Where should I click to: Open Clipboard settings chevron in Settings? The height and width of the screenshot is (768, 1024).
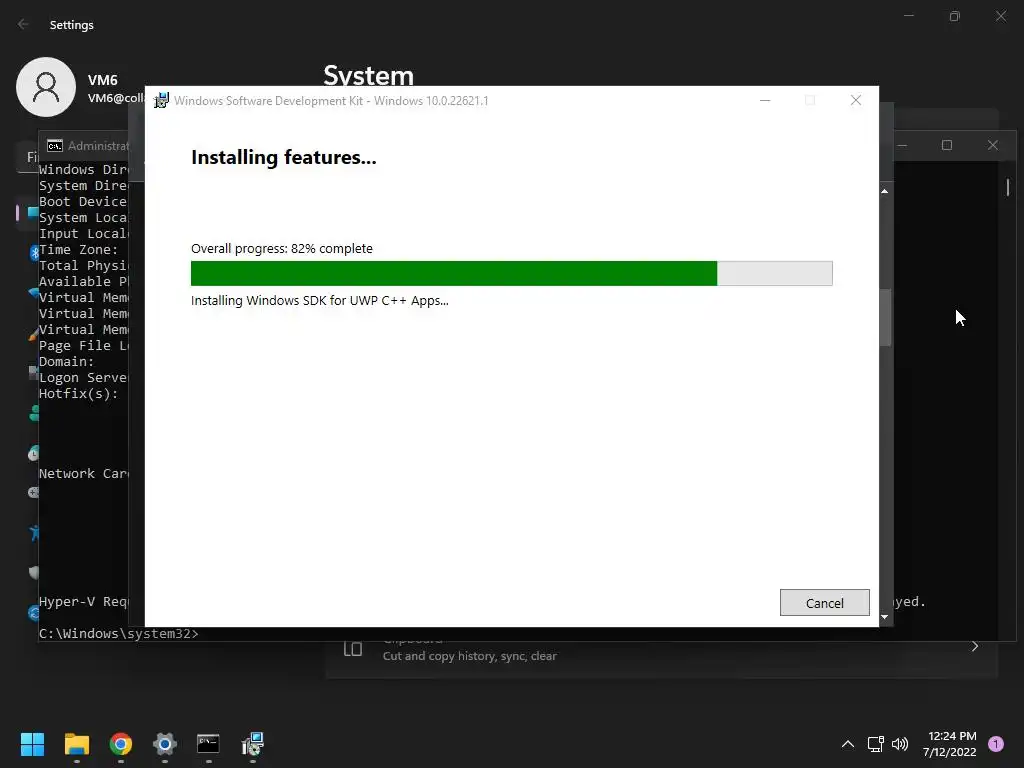pyautogui.click(x=974, y=647)
